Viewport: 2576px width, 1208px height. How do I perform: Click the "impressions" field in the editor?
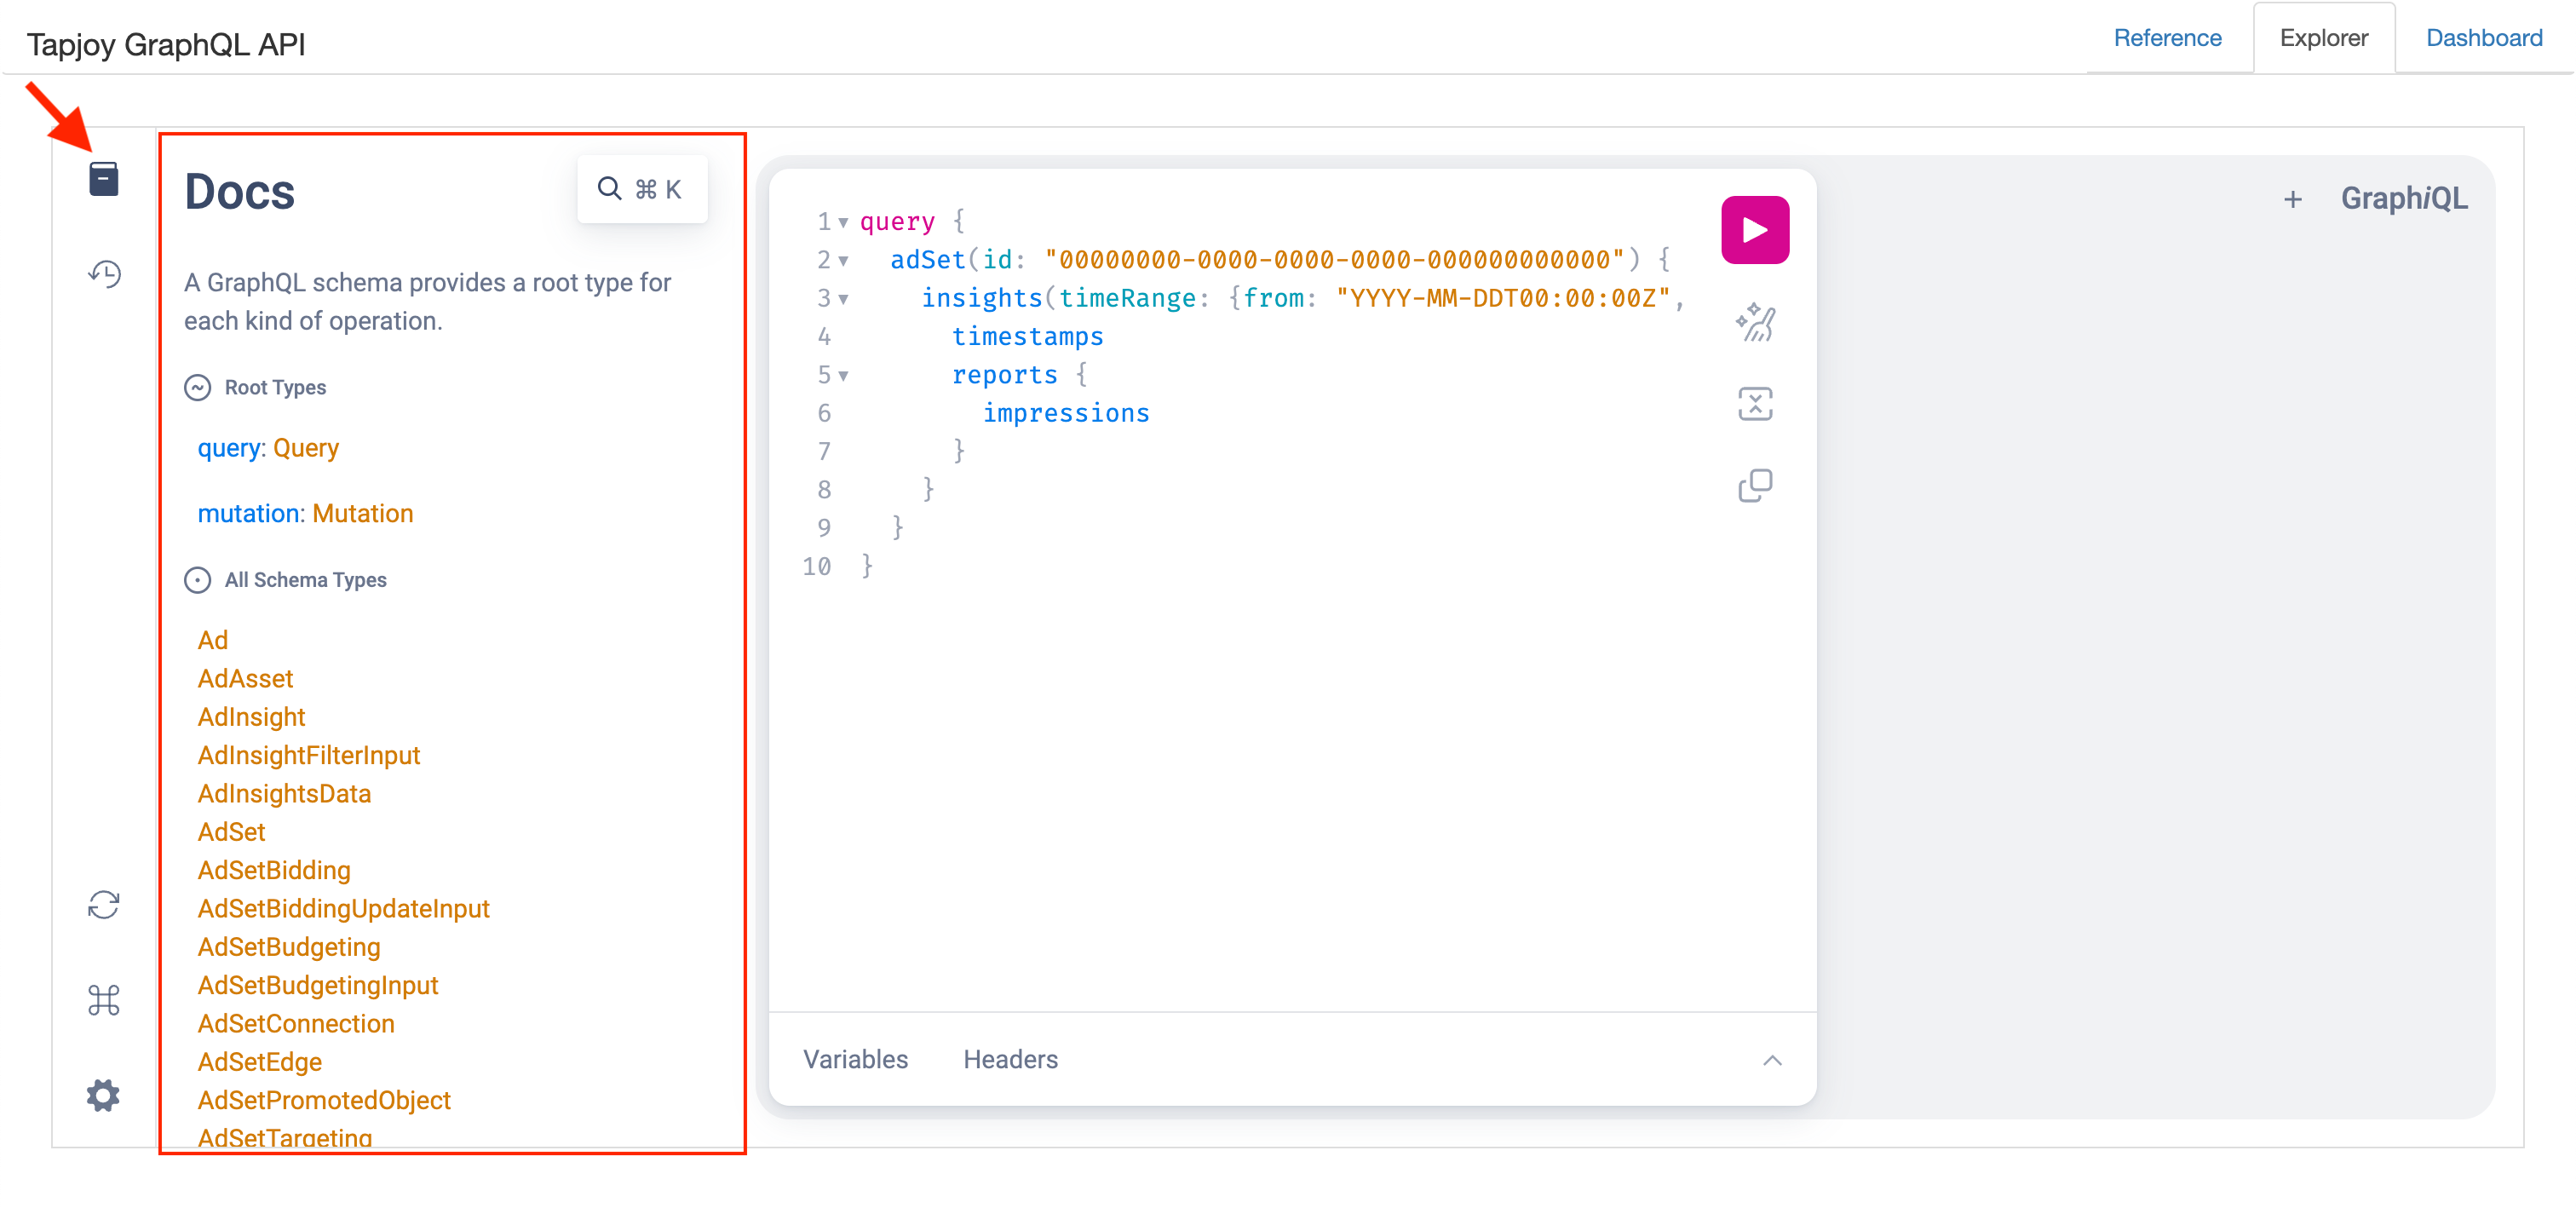click(1066, 414)
